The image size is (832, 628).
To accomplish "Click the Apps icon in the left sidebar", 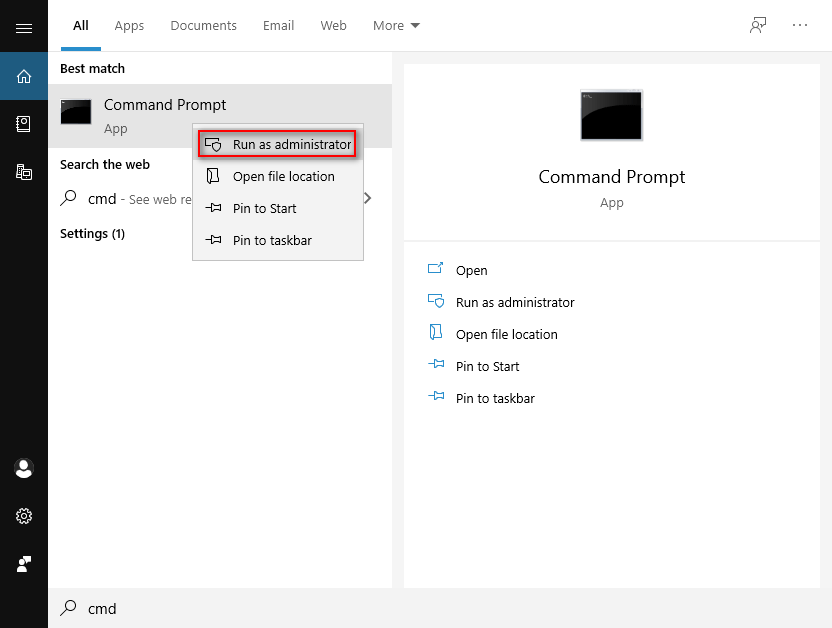I will pyautogui.click(x=24, y=171).
